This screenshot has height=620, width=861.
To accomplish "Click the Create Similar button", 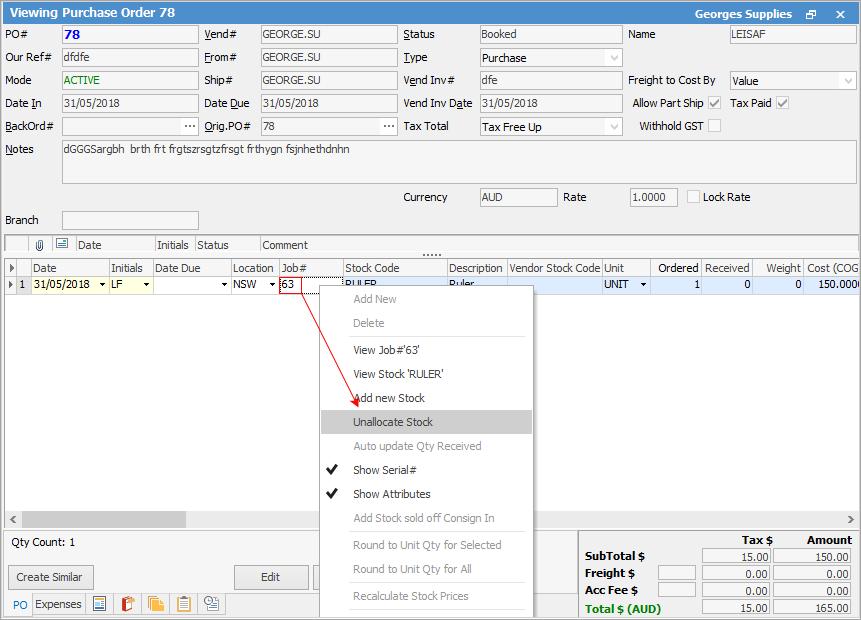I will pos(50,577).
